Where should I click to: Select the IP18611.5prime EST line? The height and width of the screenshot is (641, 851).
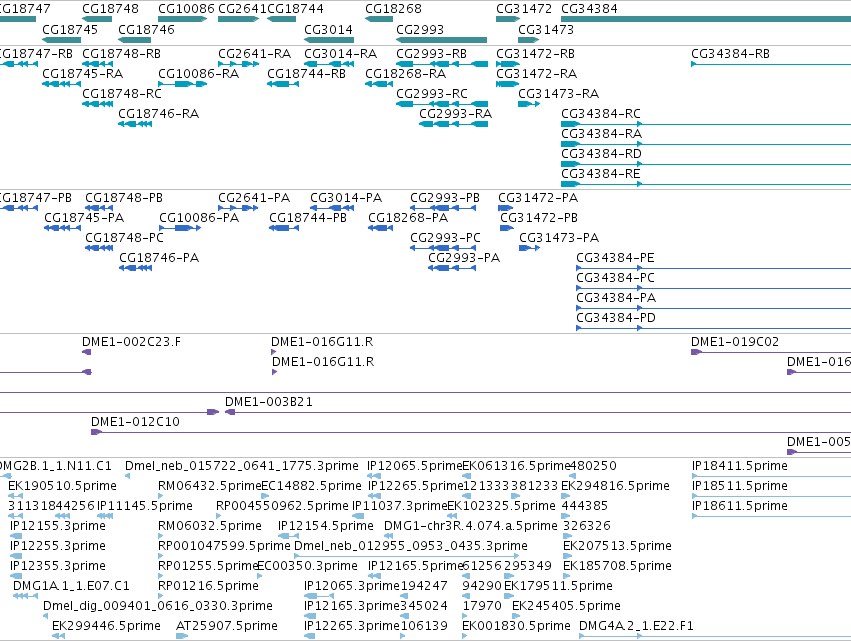click(771, 517)
